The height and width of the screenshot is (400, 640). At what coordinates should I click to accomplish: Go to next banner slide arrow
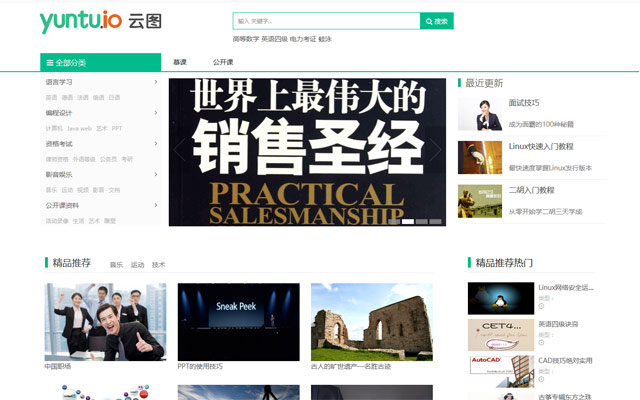click(x=435, y=150)
